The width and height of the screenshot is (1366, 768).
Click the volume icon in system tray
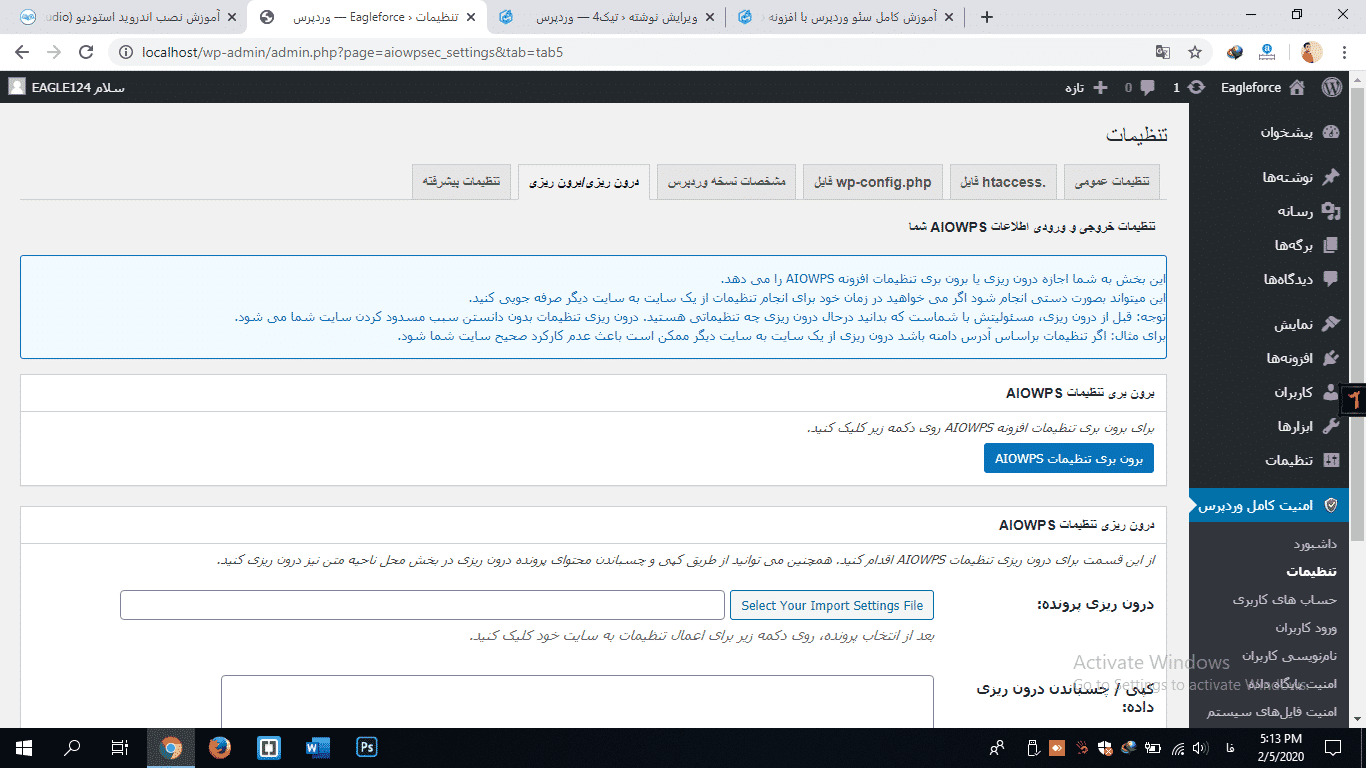pos(1199,747)
